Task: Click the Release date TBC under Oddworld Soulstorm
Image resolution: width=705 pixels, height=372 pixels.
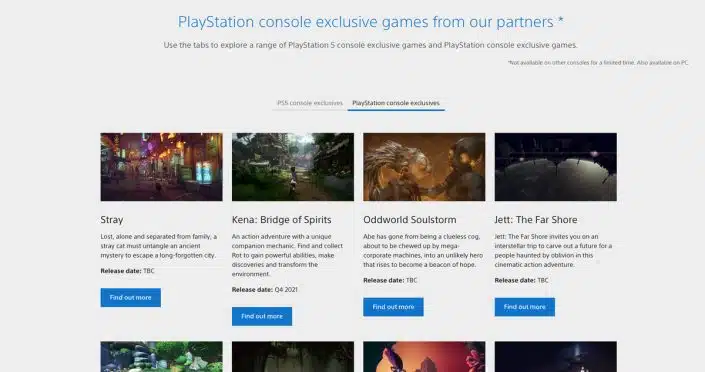Action: tap(390, 280)
